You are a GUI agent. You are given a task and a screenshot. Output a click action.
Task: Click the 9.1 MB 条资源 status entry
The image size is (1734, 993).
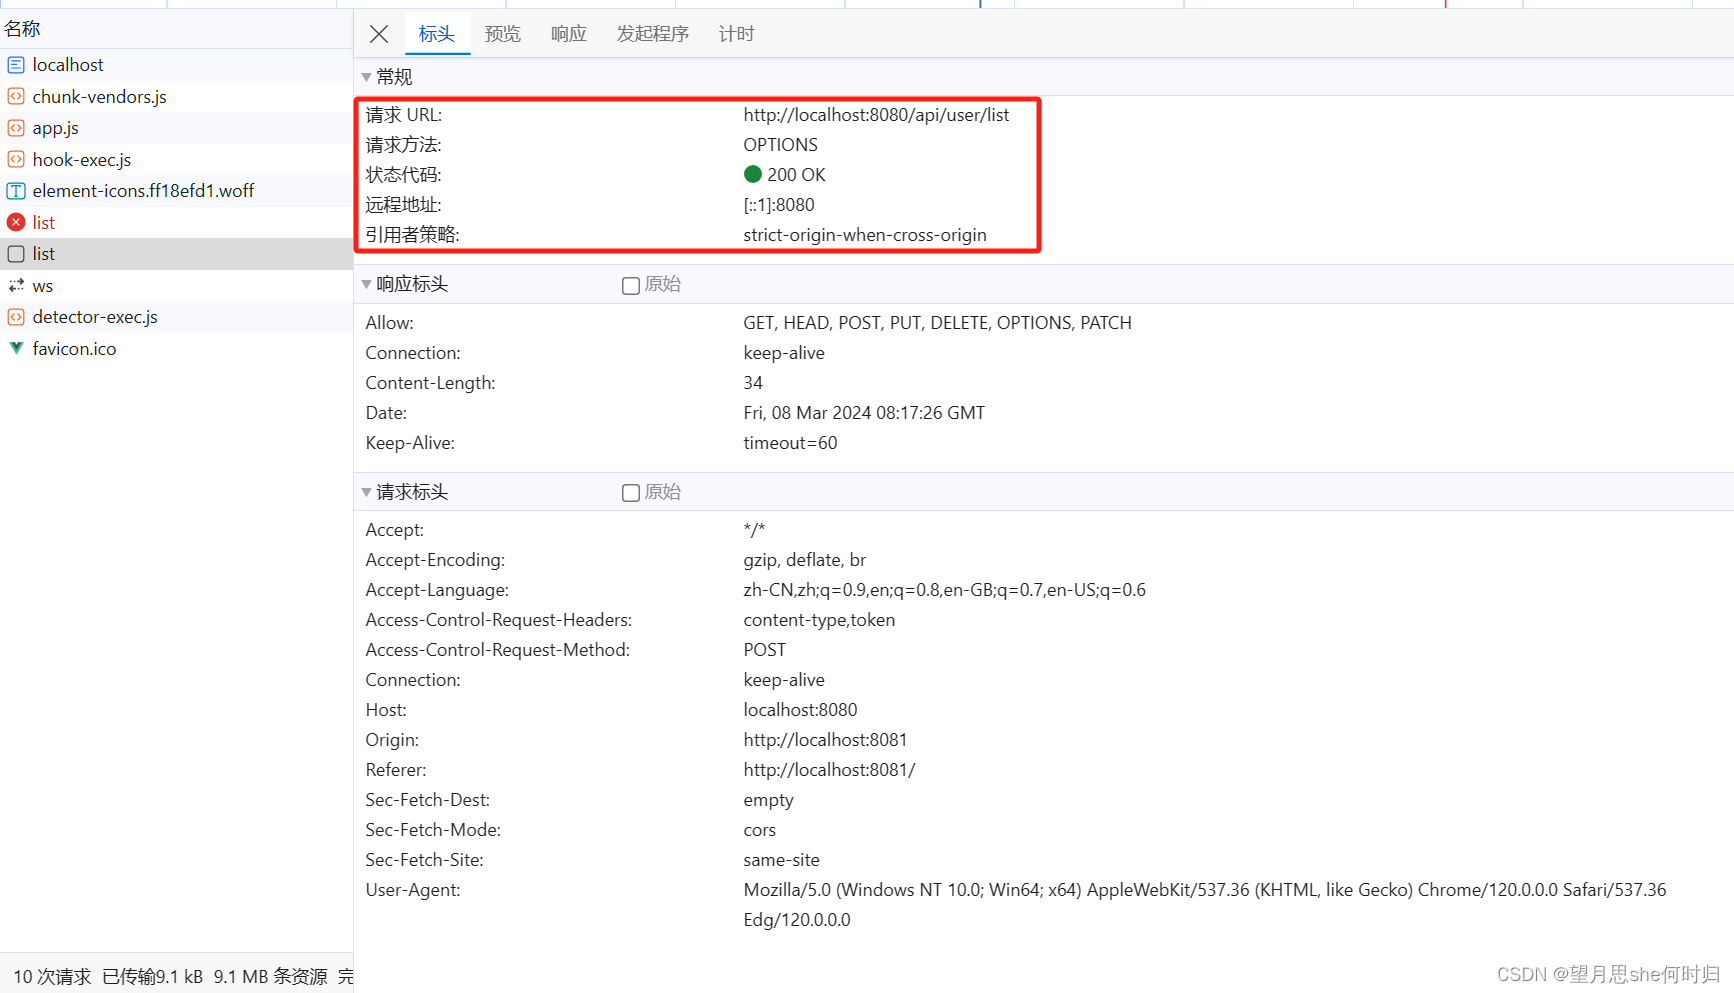[x=270, y=977]
